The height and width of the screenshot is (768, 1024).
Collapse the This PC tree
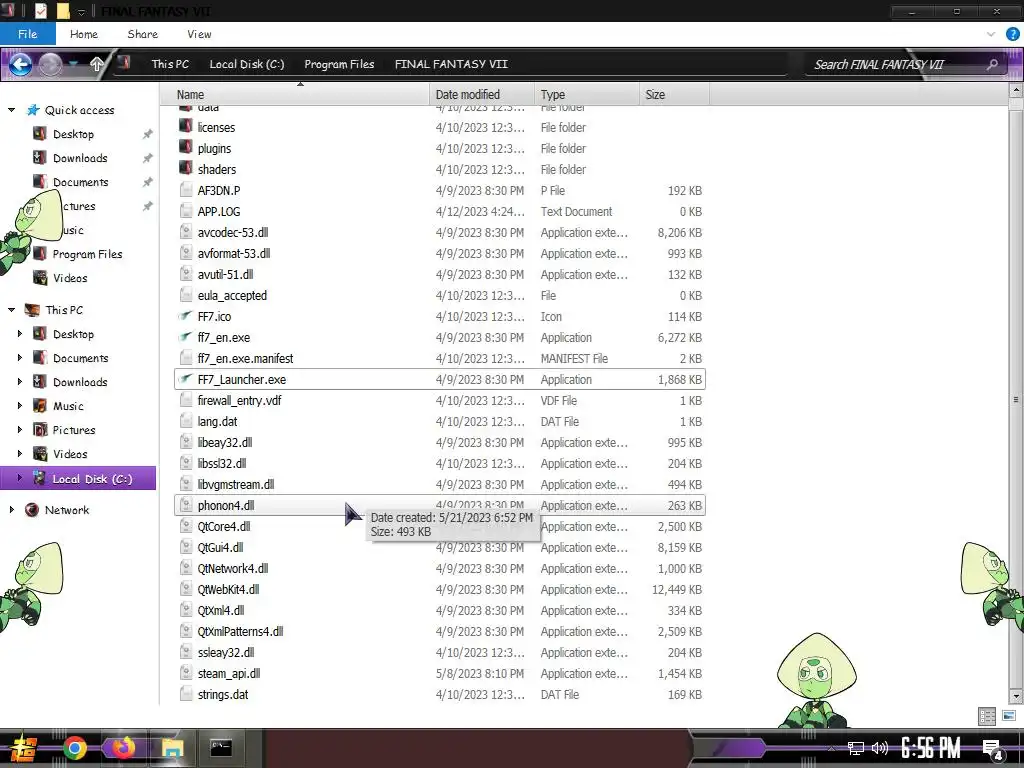click(x=11, y=310)
